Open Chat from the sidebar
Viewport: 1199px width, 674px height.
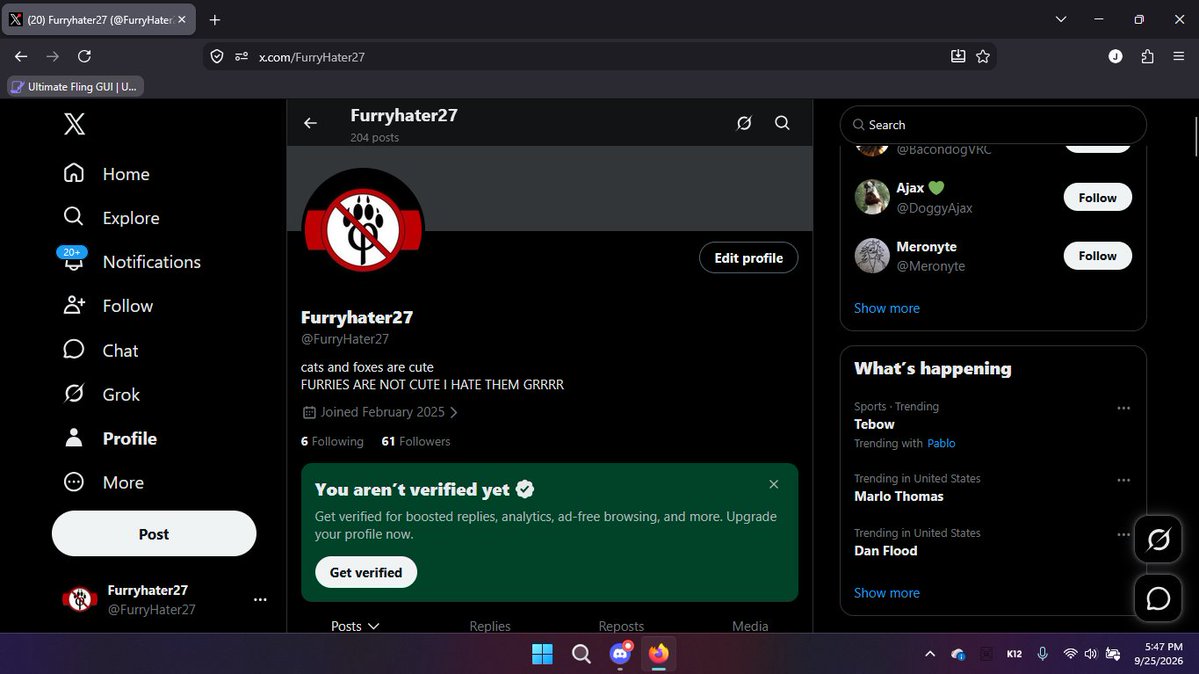coord(101,350)
